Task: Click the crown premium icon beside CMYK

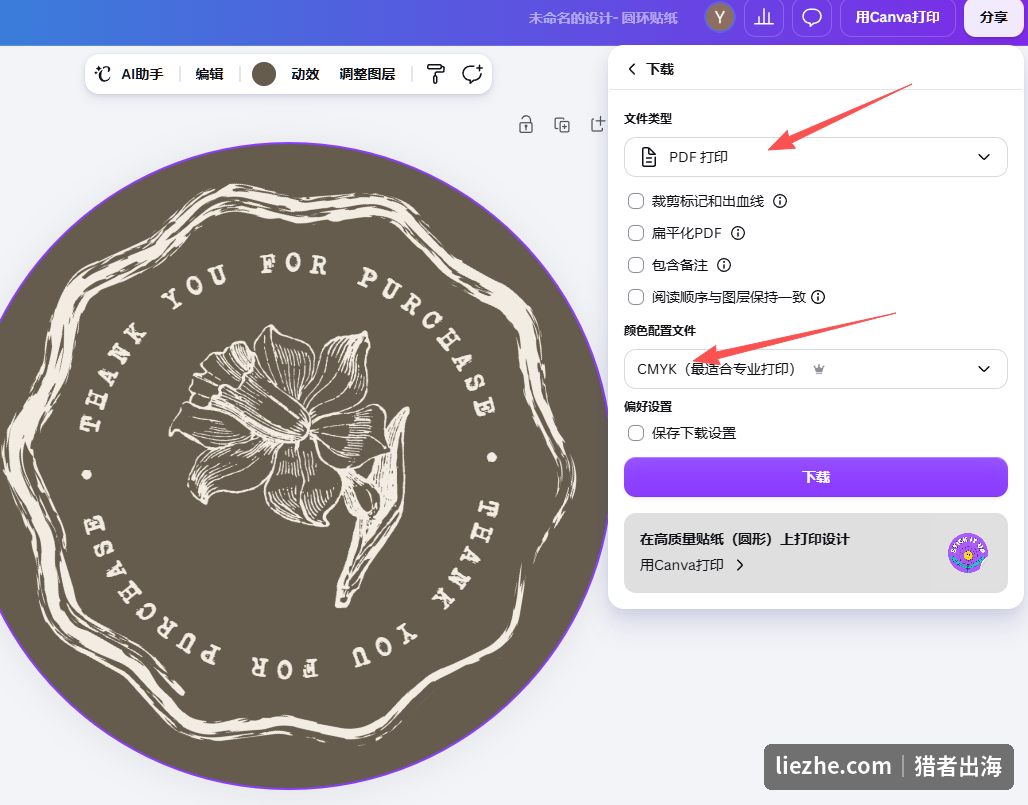Action: [818, 369]
